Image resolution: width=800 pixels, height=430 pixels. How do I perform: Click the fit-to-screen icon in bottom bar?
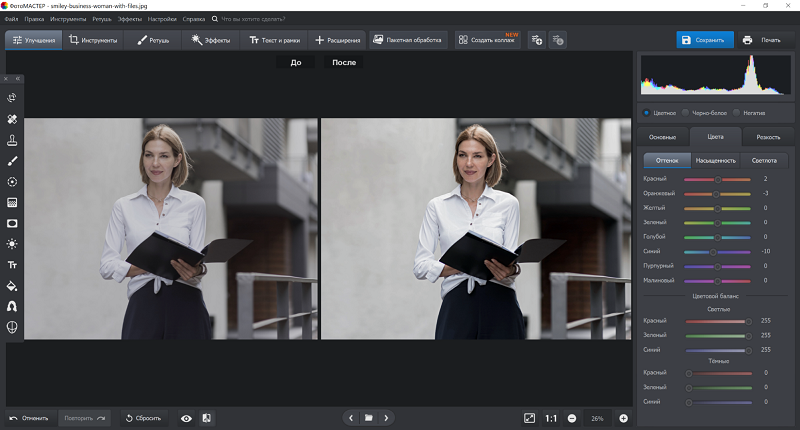pyautogui.click(x=529, y=417)
